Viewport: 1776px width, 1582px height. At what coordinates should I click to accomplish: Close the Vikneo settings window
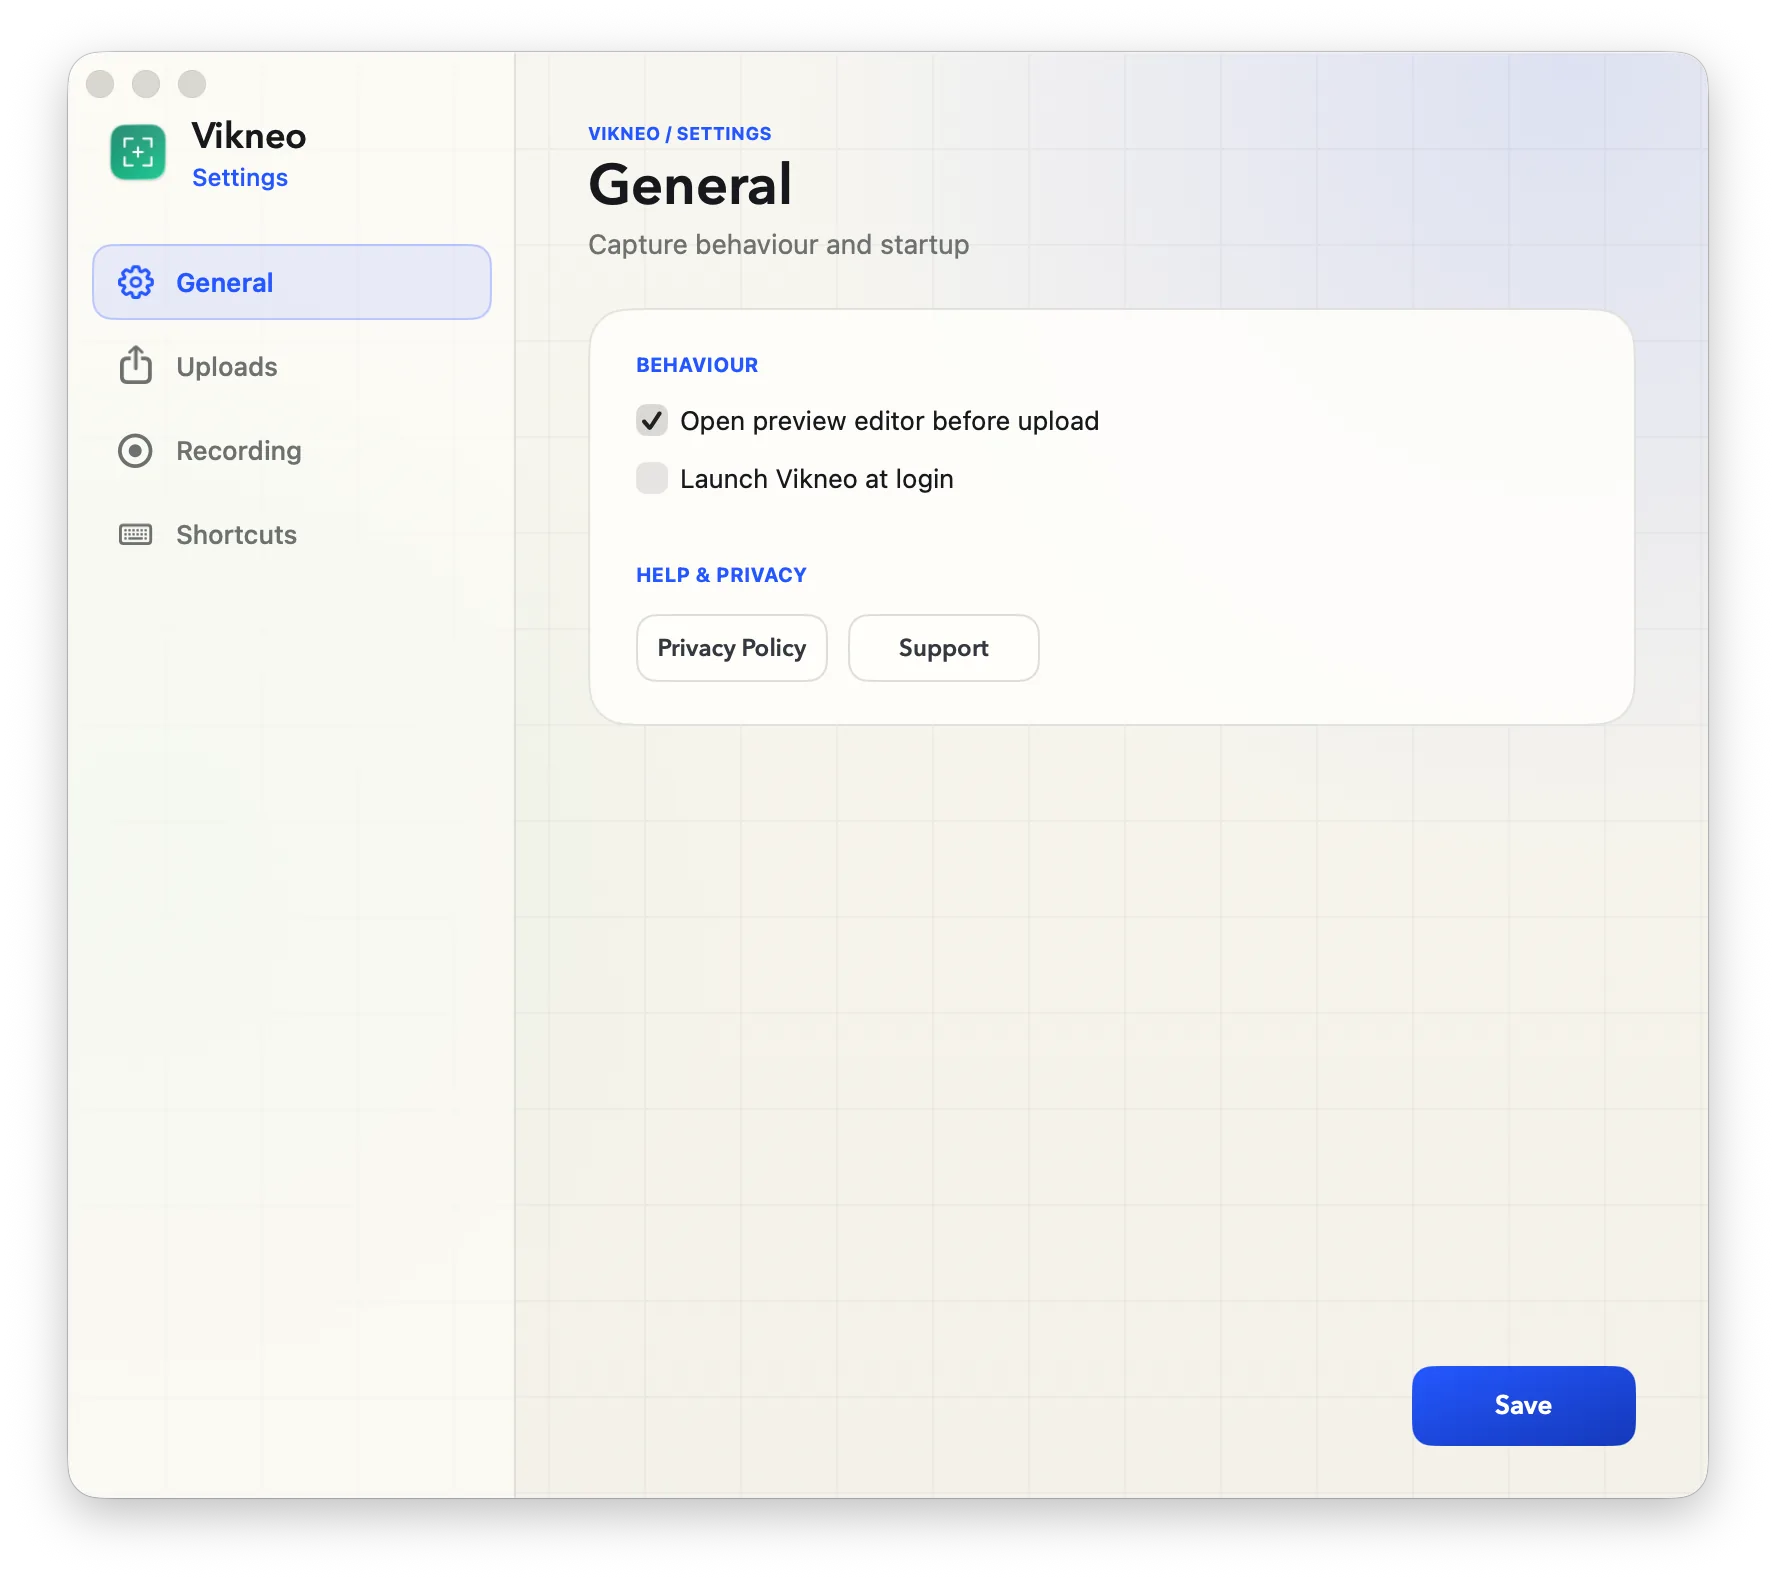100,84
